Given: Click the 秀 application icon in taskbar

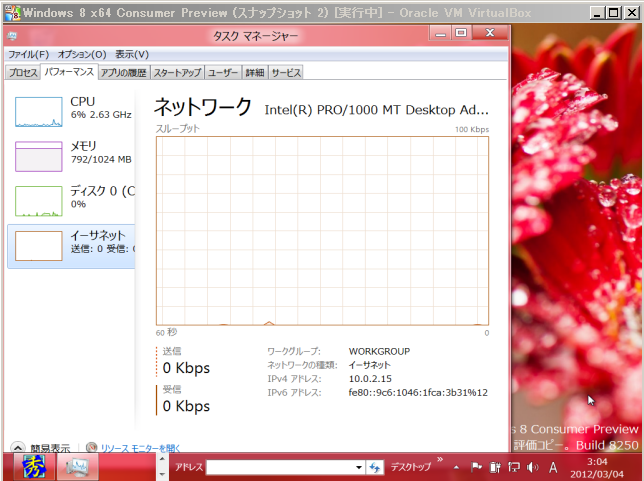Looking at the screenshot, I should (33, 467).
